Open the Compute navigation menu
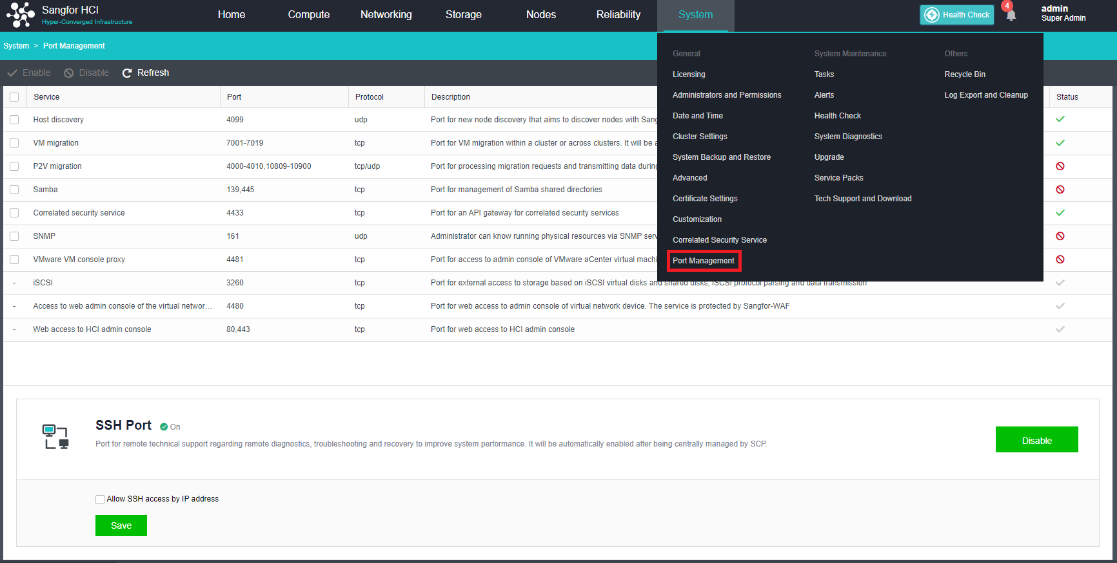1117x563 pixels. [309, 15]
